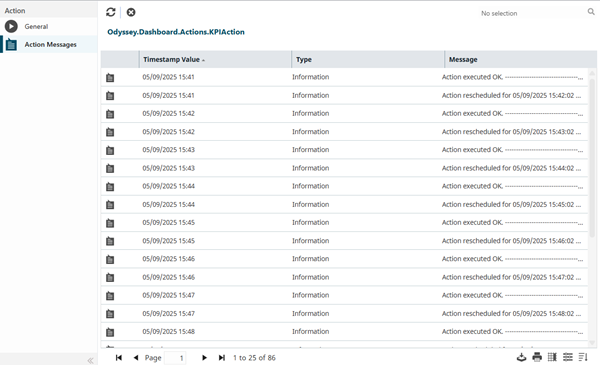The height and width of the screenshot is (365, 600).
Task: Click 'Action executed OK' message at 15:48
Action: 512,331
